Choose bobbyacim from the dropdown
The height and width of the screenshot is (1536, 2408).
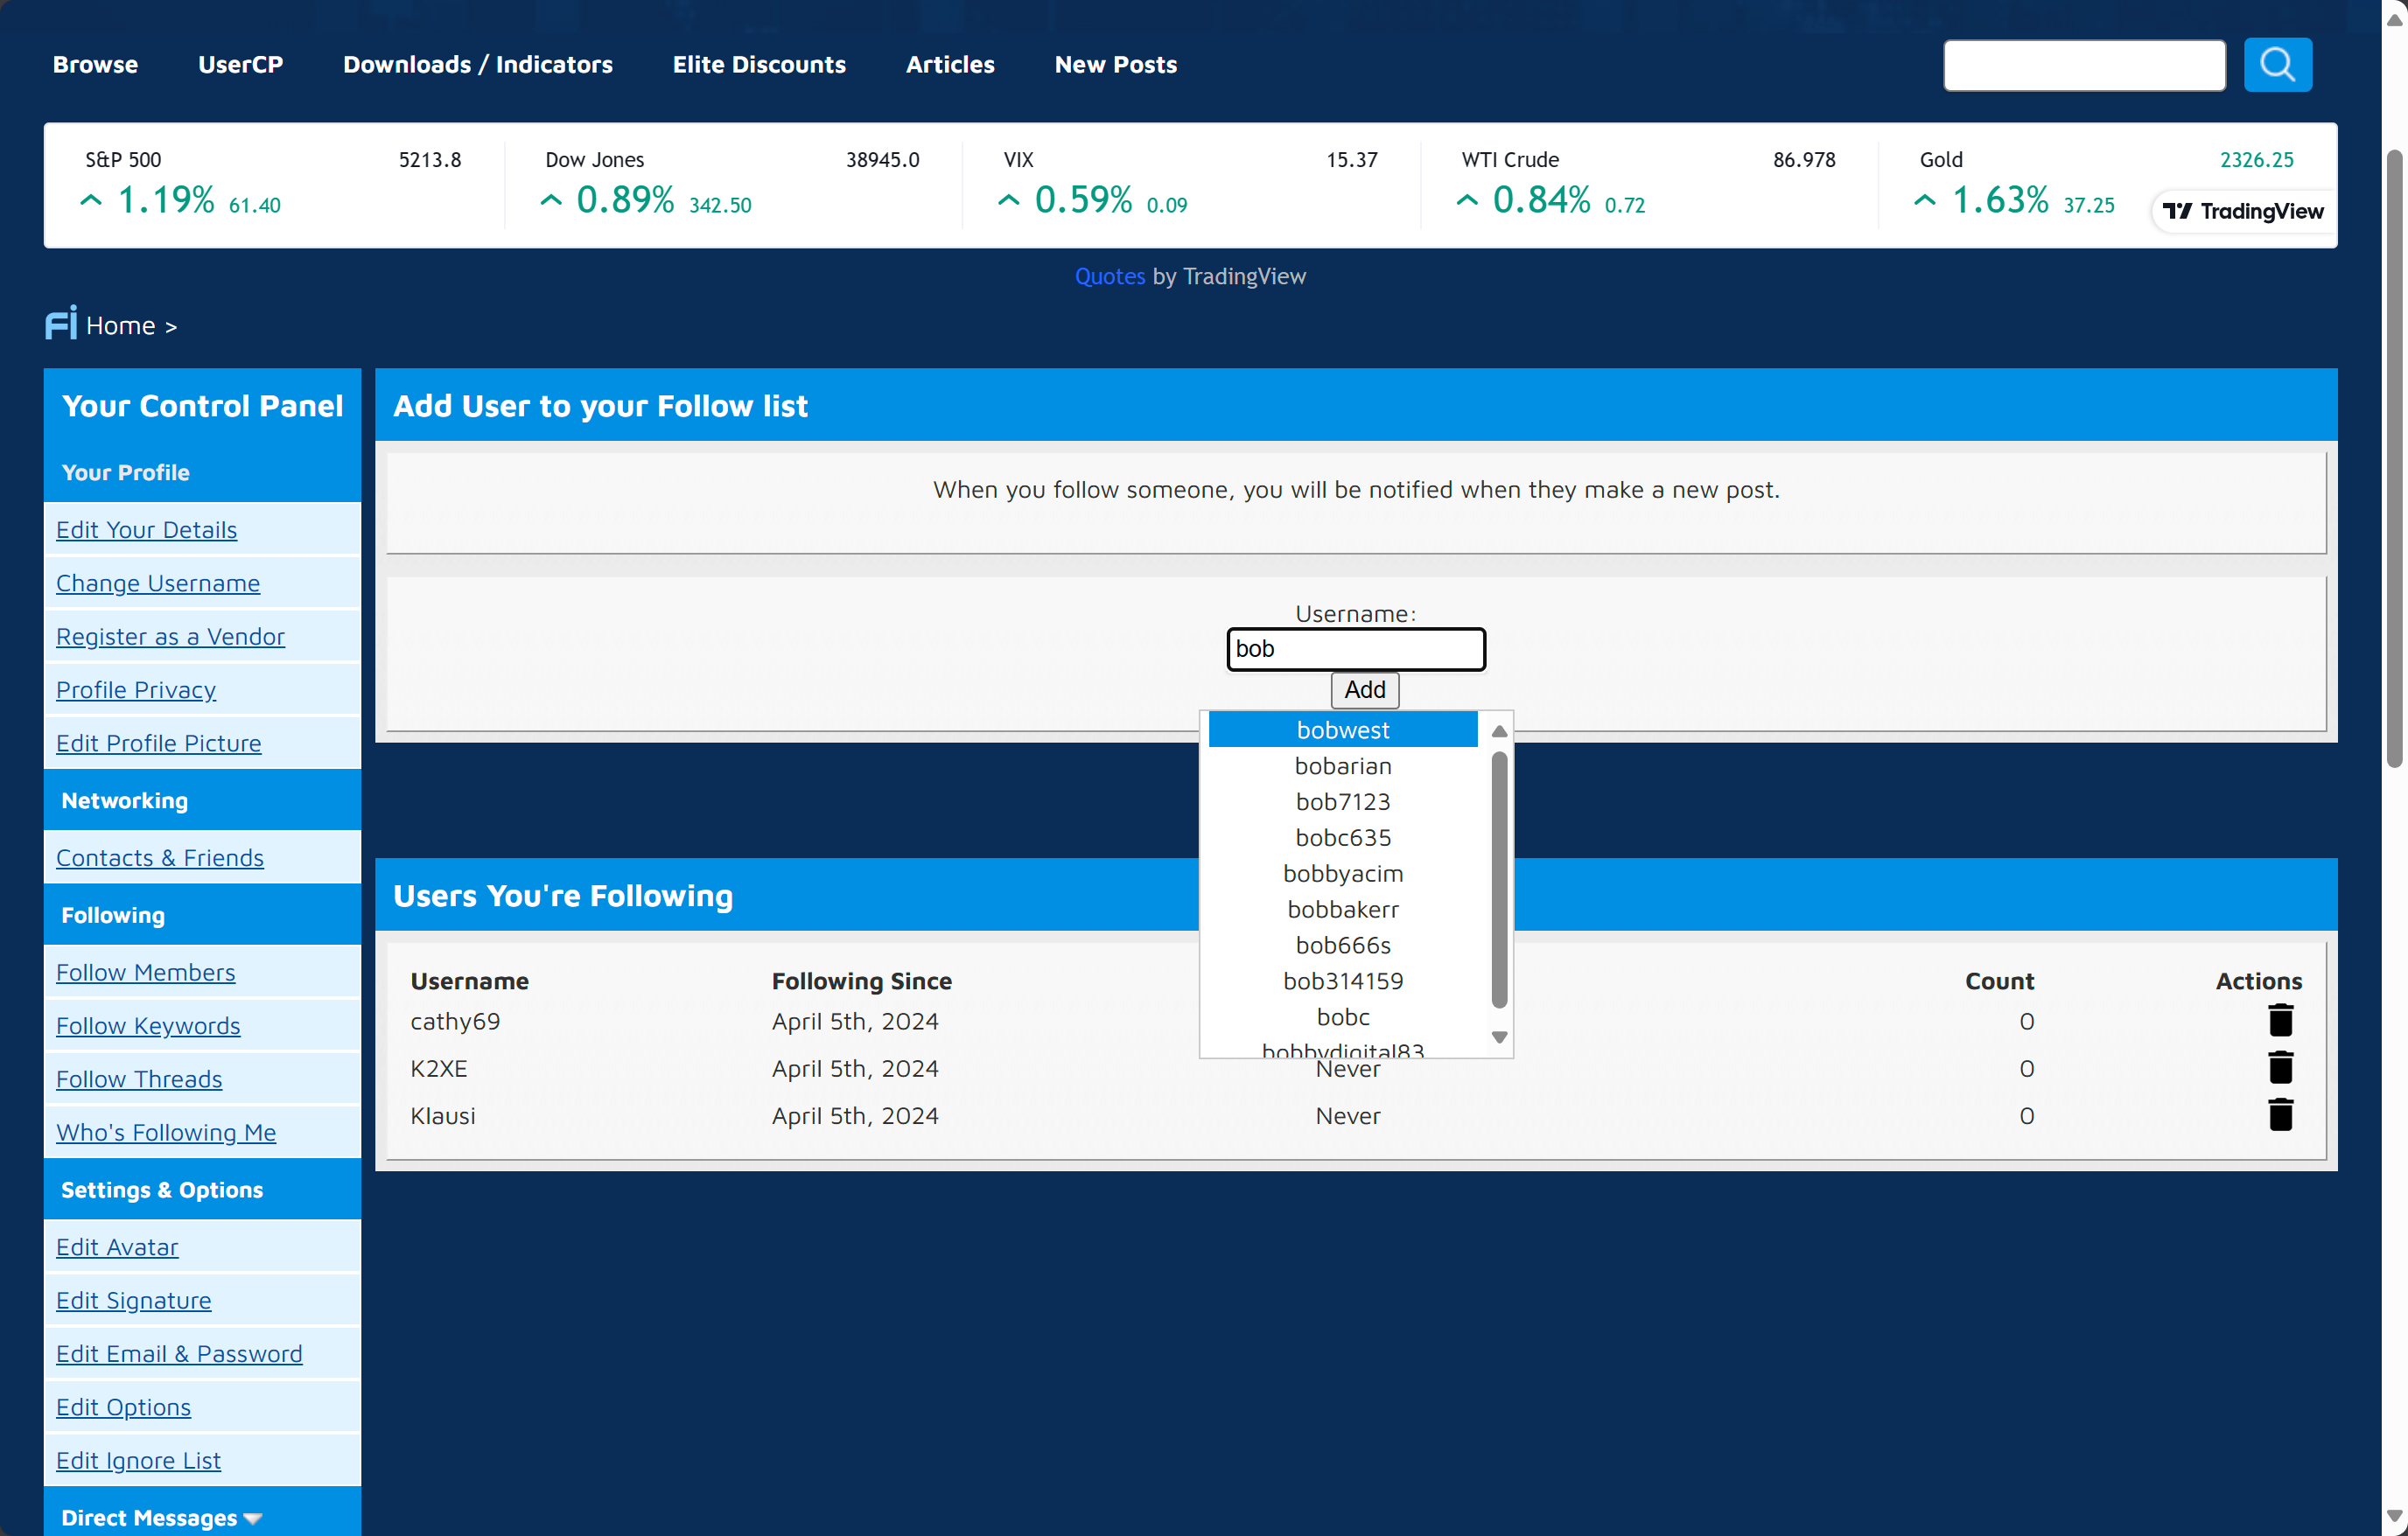click(1342, 873)
